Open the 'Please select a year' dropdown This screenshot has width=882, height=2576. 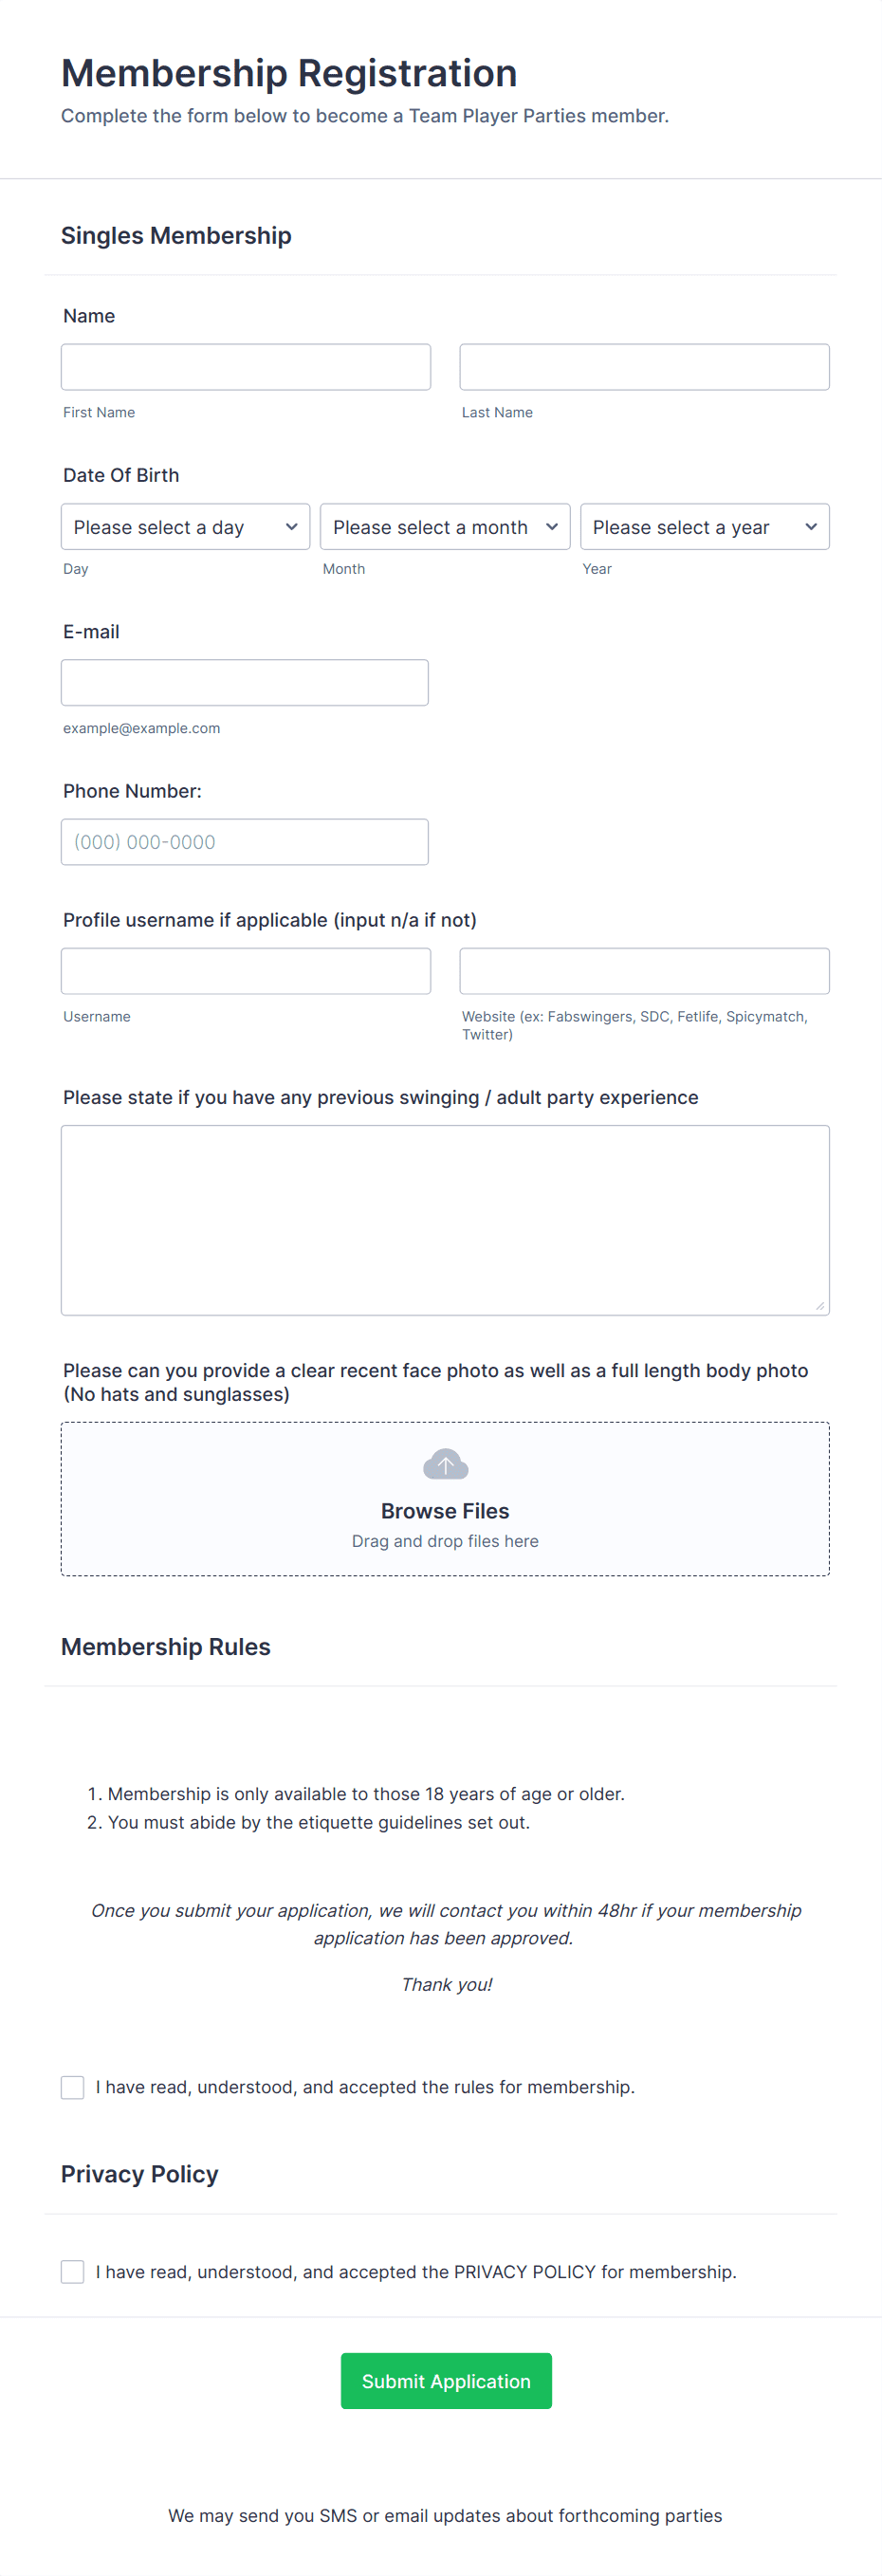[705, 527]
